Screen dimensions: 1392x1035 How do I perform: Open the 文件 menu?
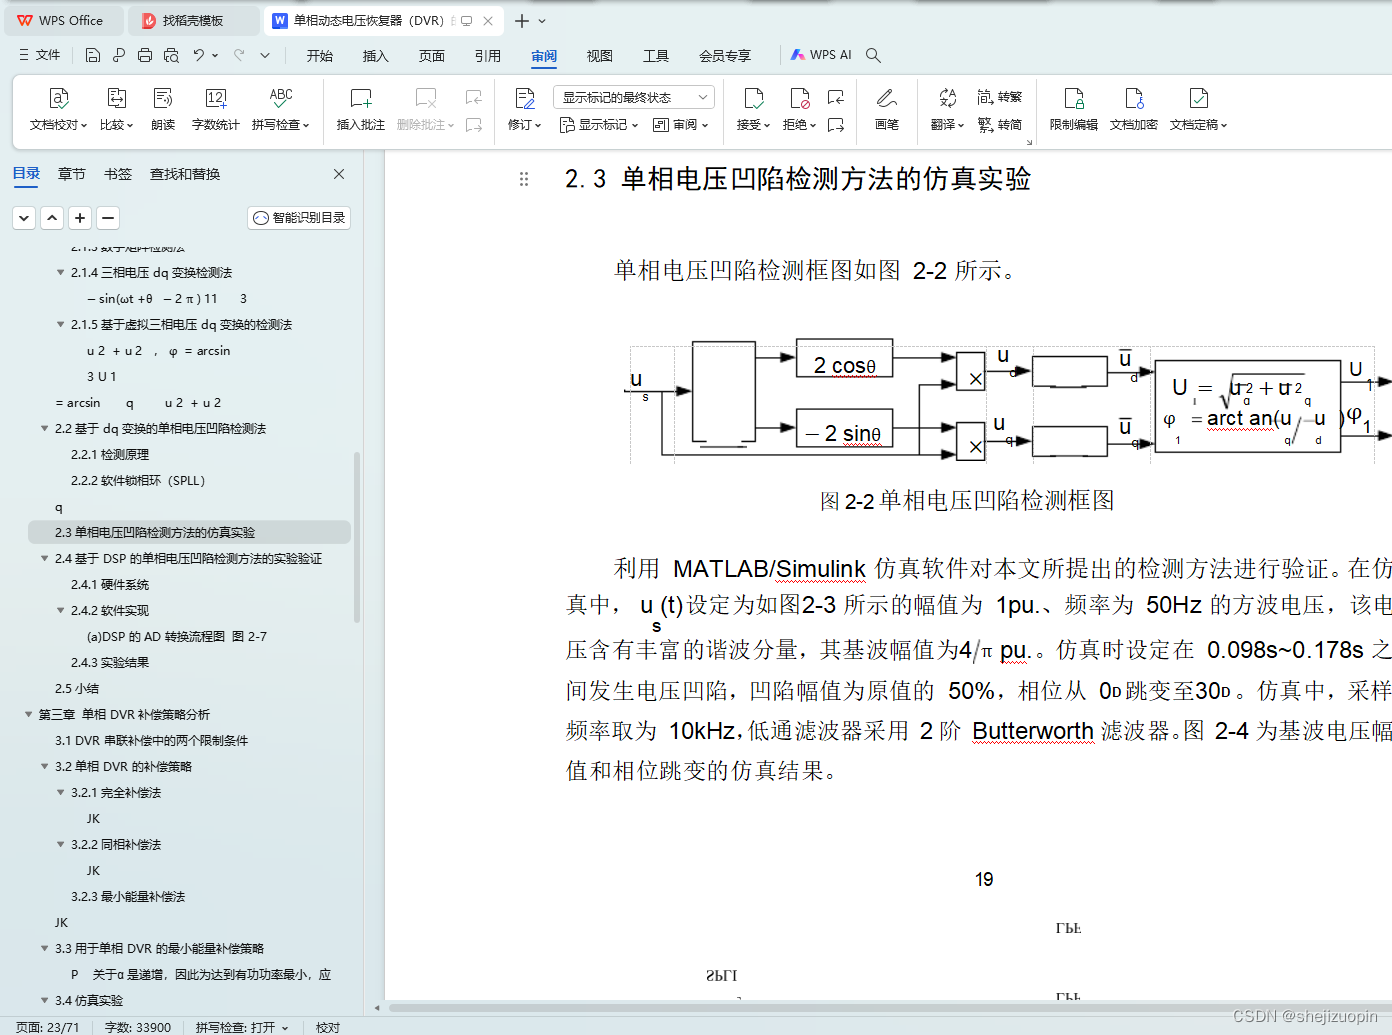point(40,55)
